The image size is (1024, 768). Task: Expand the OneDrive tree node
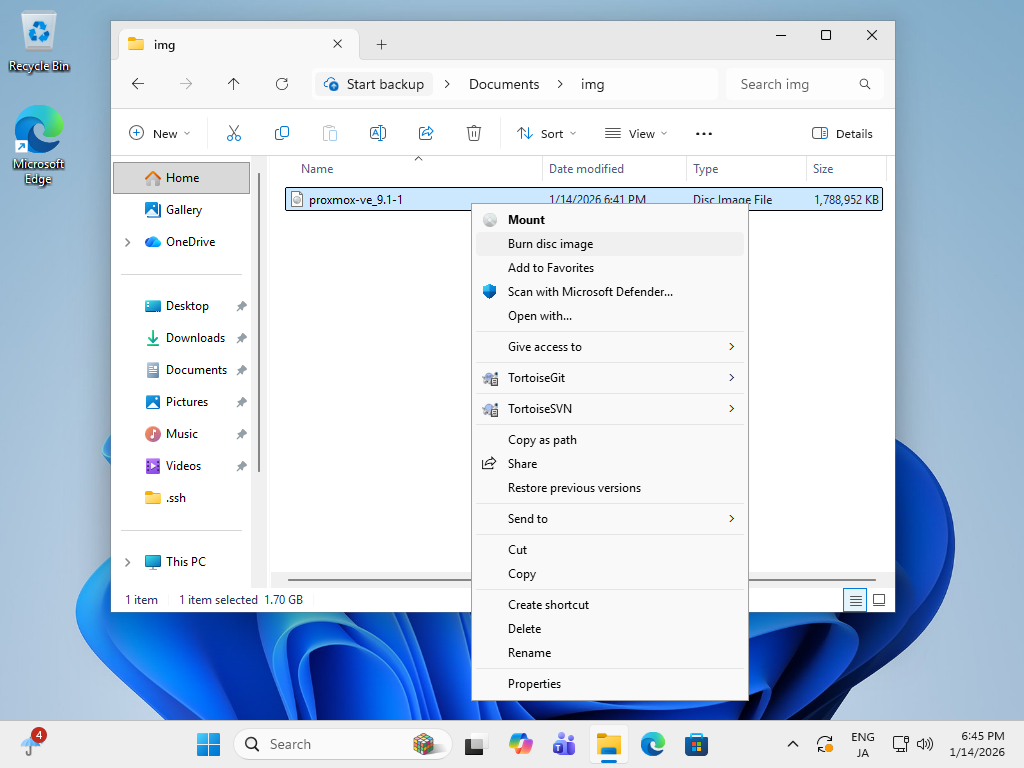pos(127,242)
